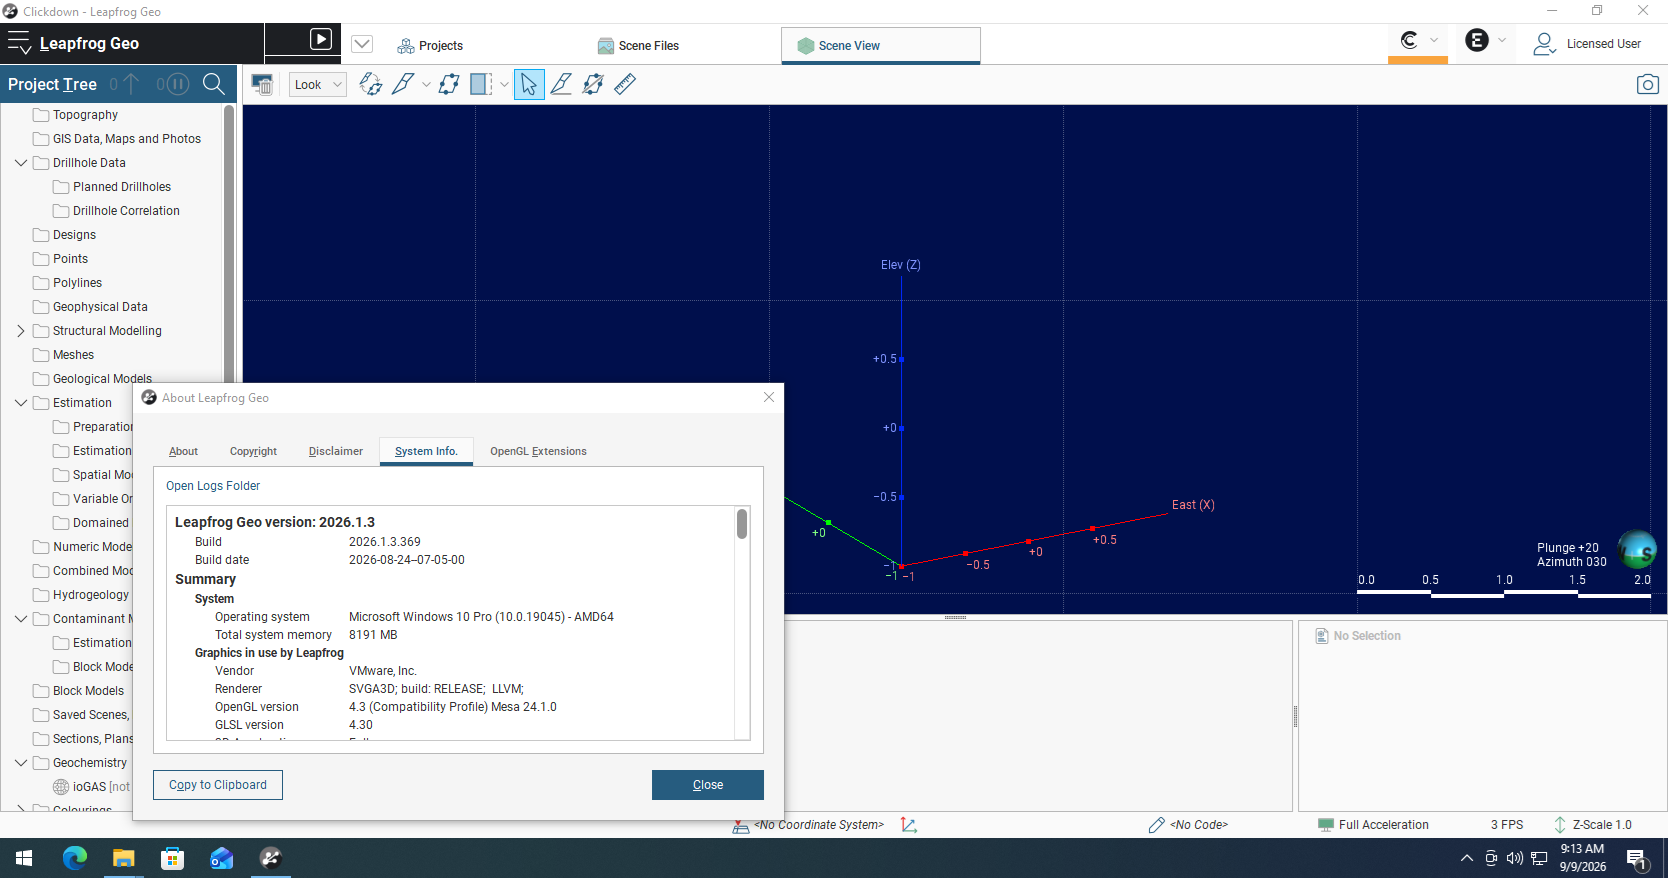
Task: Switch to the Projects tab
Action: [430, 46]
